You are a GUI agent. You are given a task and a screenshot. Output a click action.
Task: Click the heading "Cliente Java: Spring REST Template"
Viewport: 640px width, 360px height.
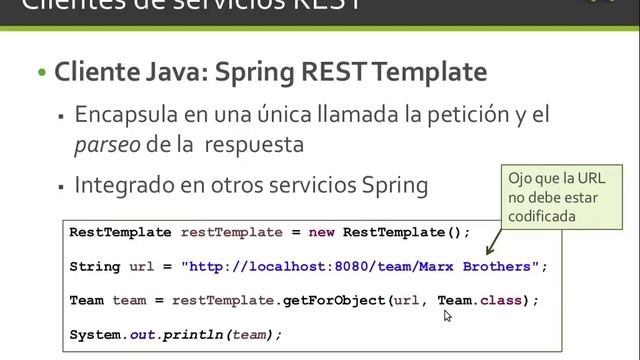click(x=270, y=73)
